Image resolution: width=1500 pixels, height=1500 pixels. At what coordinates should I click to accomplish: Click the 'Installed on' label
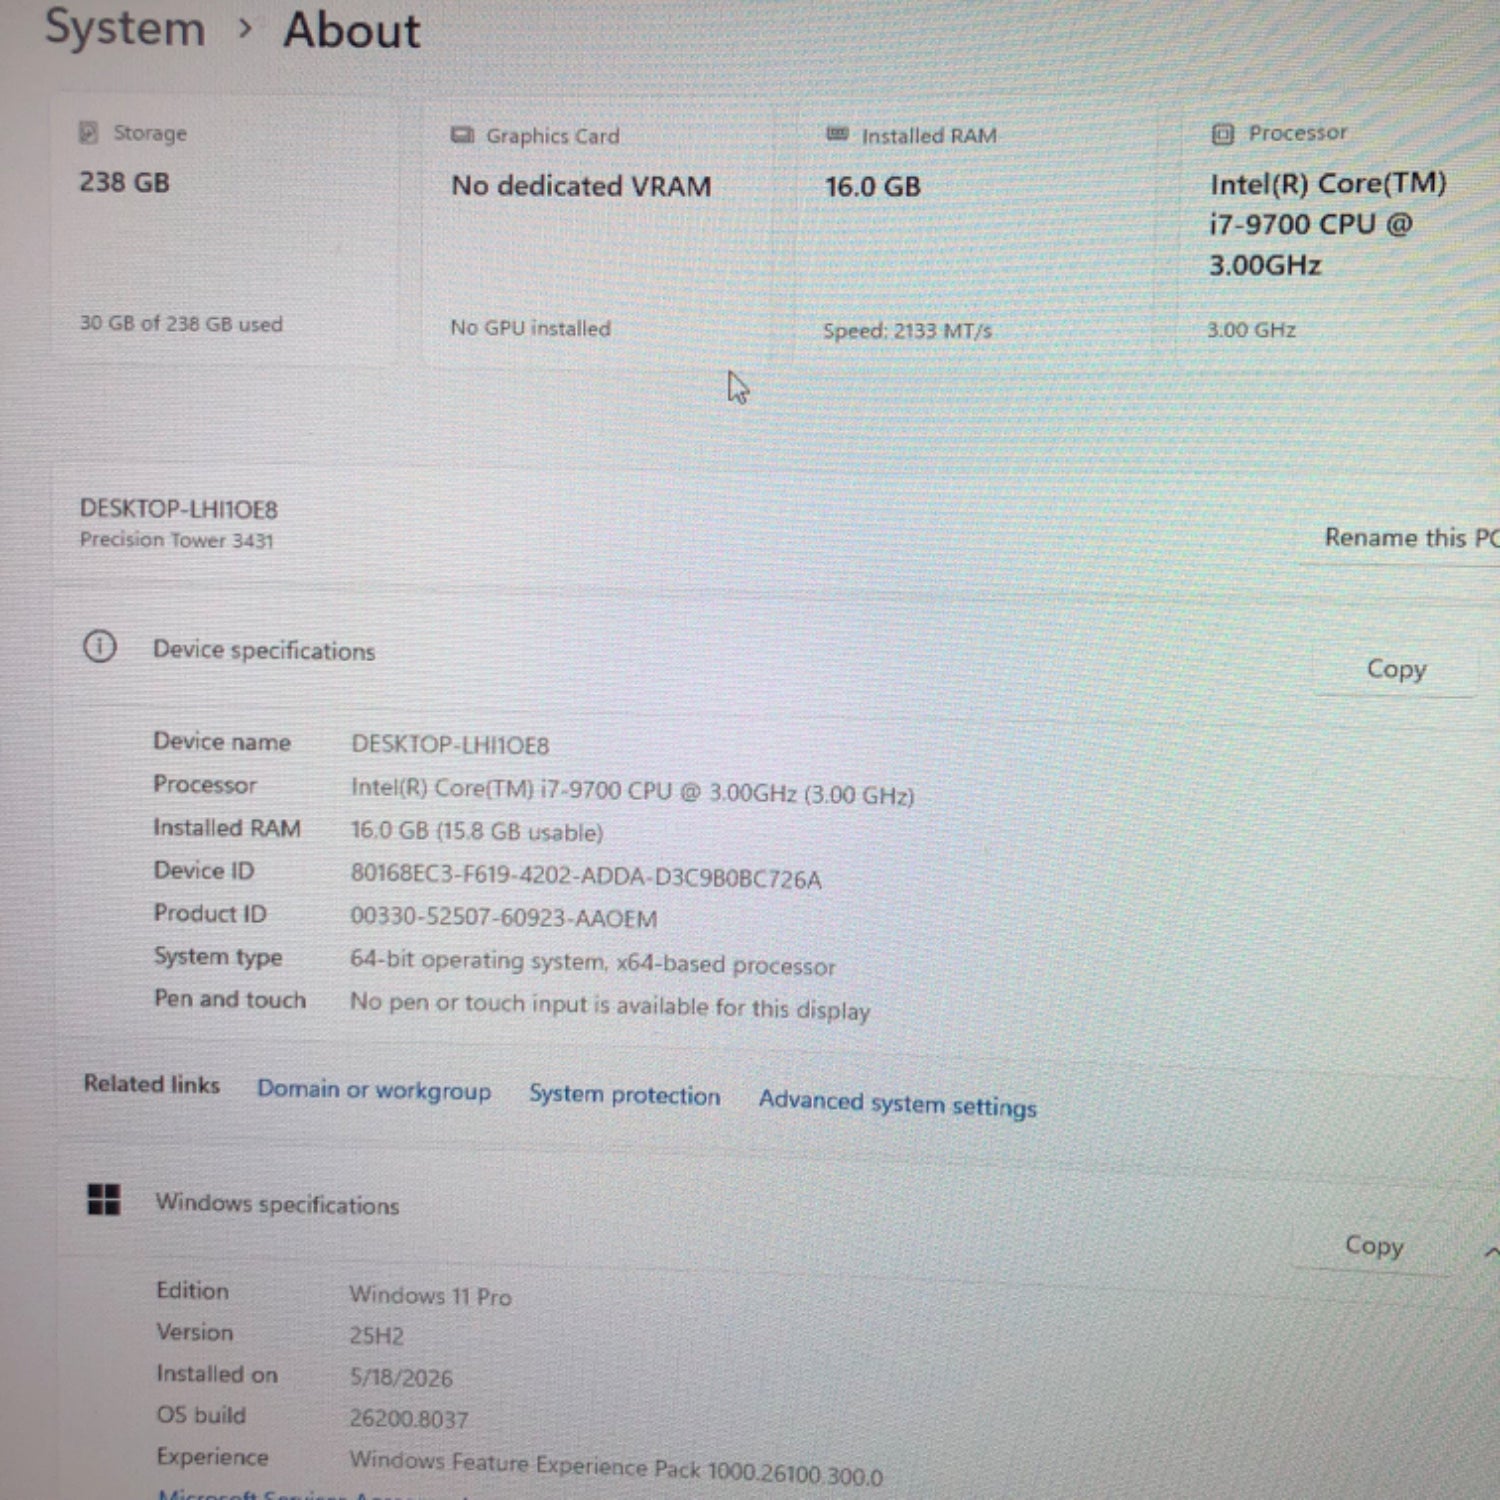(x=217, y=1374)
